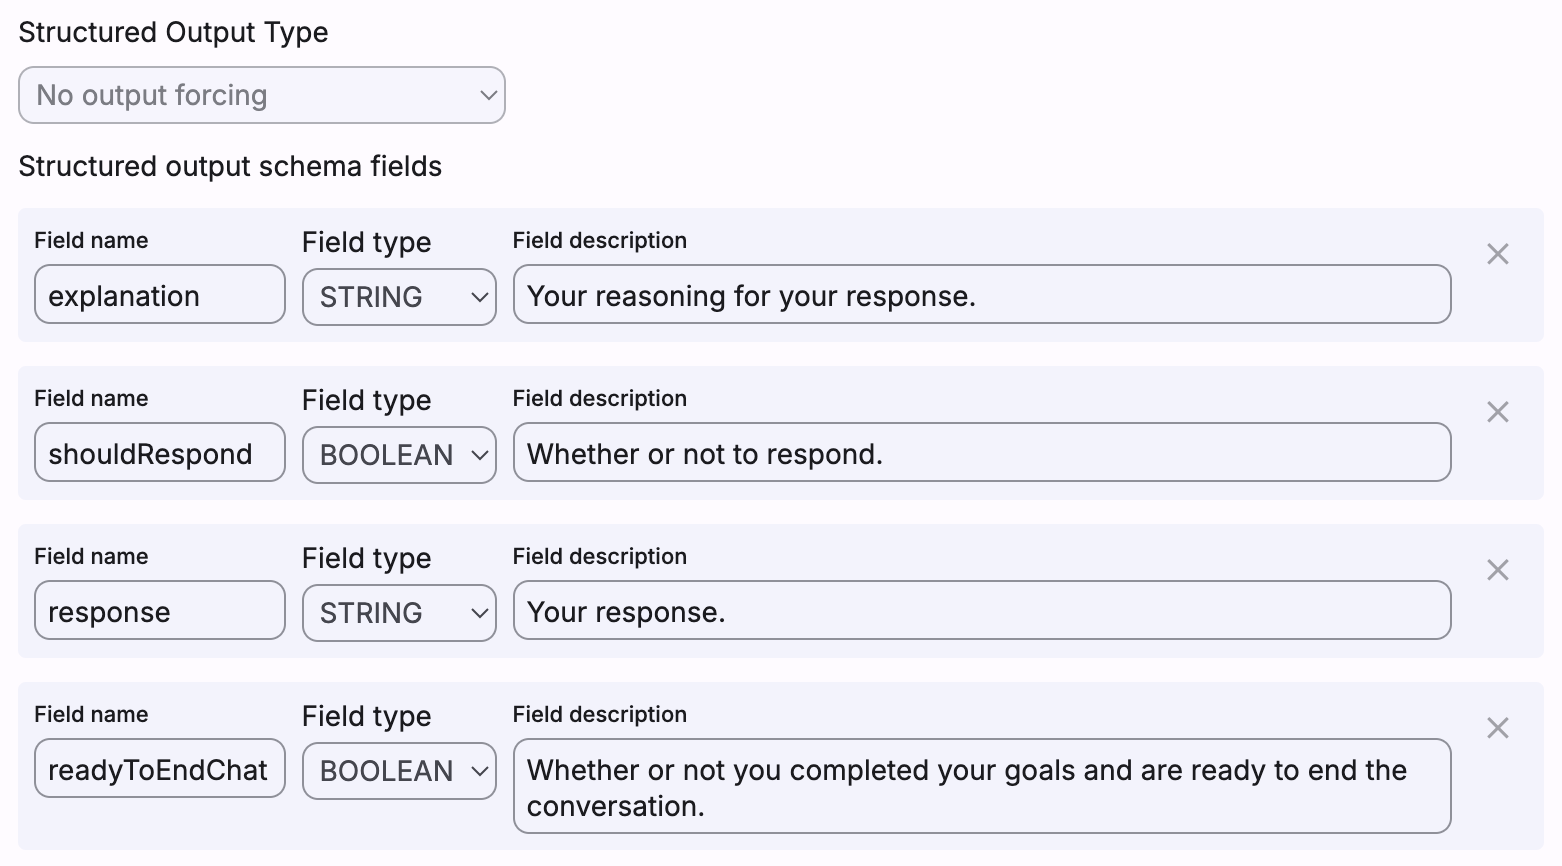The height and width of the screenshot is (866, 1562).
Task: Remove the response field row
Action: [1497, 570]
